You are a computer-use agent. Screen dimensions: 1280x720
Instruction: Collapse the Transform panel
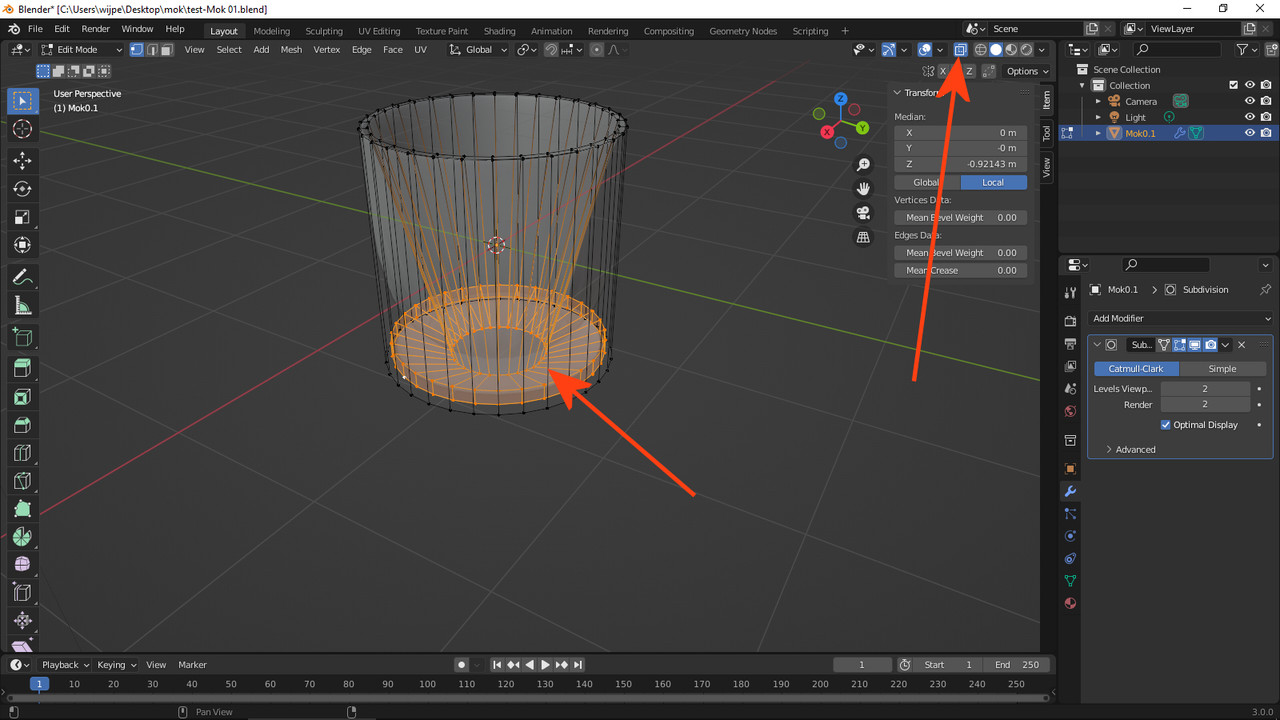coord(897,93)
